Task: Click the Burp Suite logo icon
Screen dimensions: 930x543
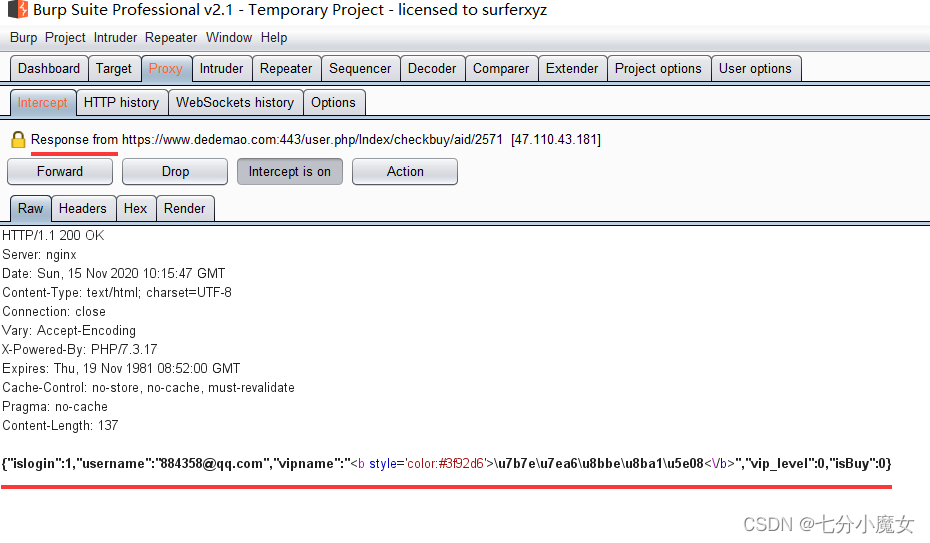Action: 18,9
